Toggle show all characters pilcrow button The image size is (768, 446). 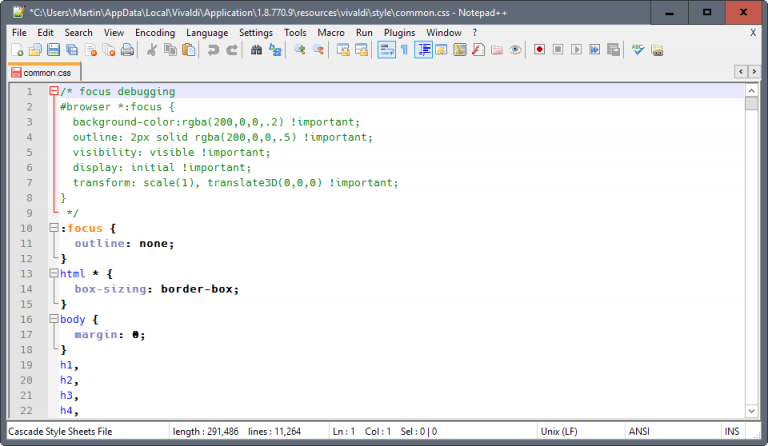coord(404,49)
